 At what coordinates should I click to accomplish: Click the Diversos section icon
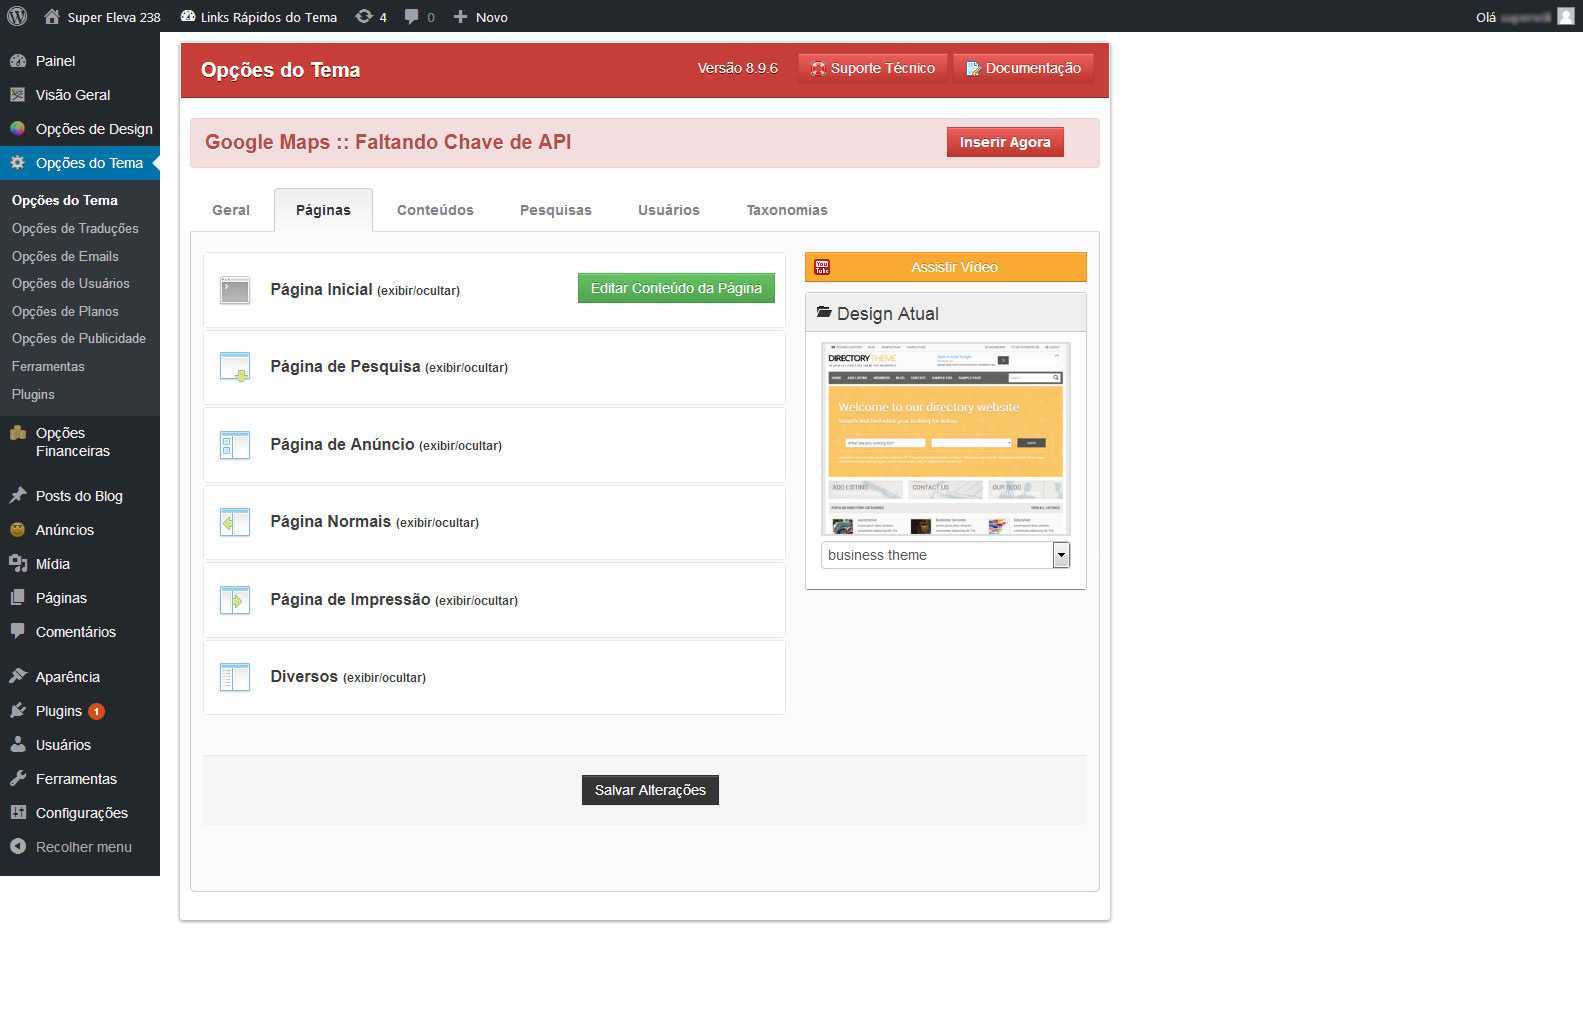point(235,677)
